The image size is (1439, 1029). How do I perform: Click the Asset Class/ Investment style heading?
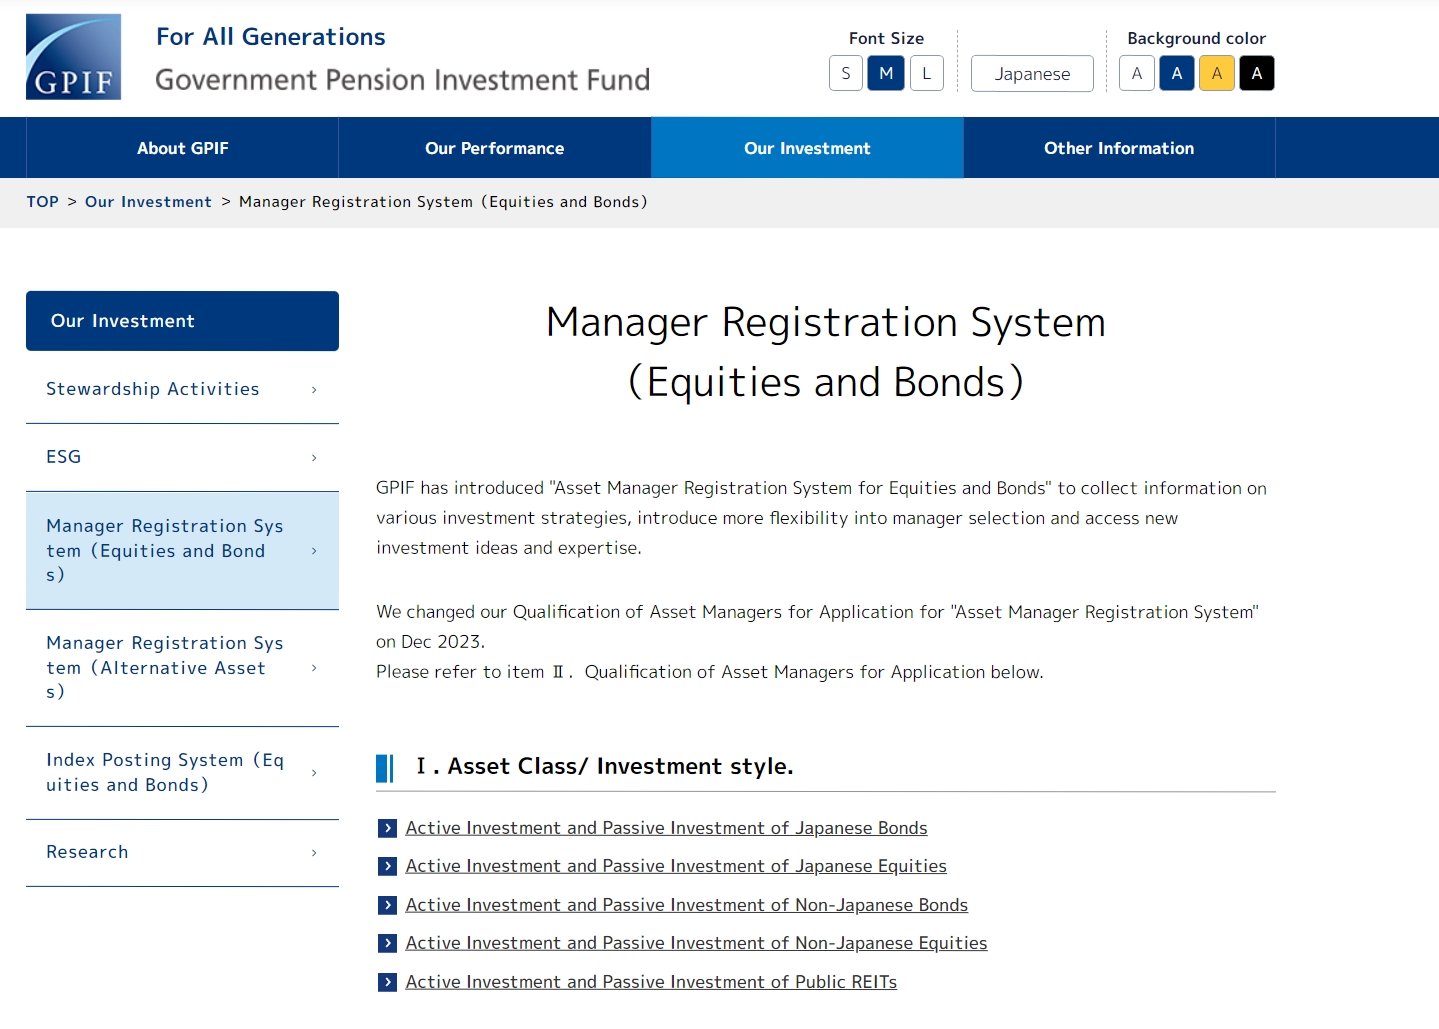coord(605,766)
